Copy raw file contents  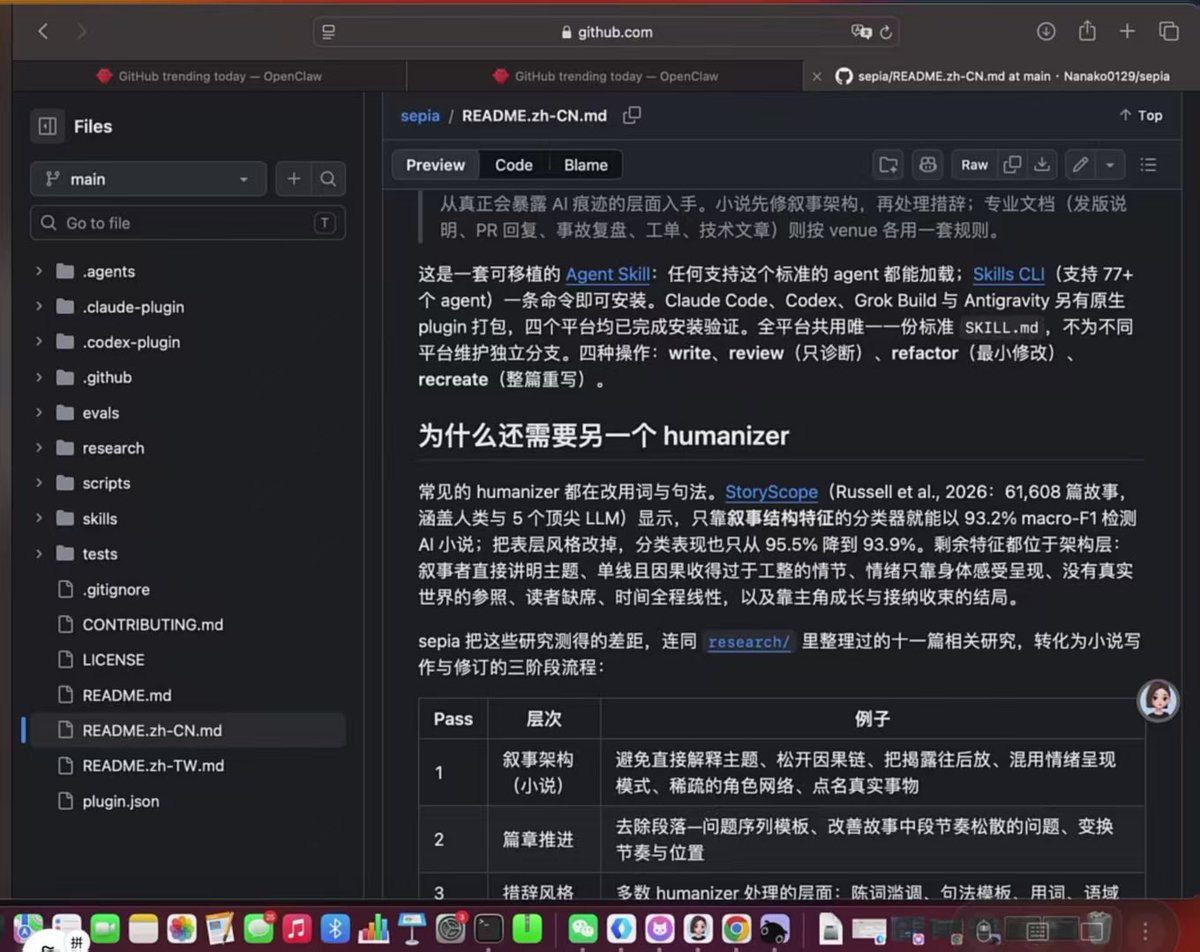click(x=1012, y=165)
